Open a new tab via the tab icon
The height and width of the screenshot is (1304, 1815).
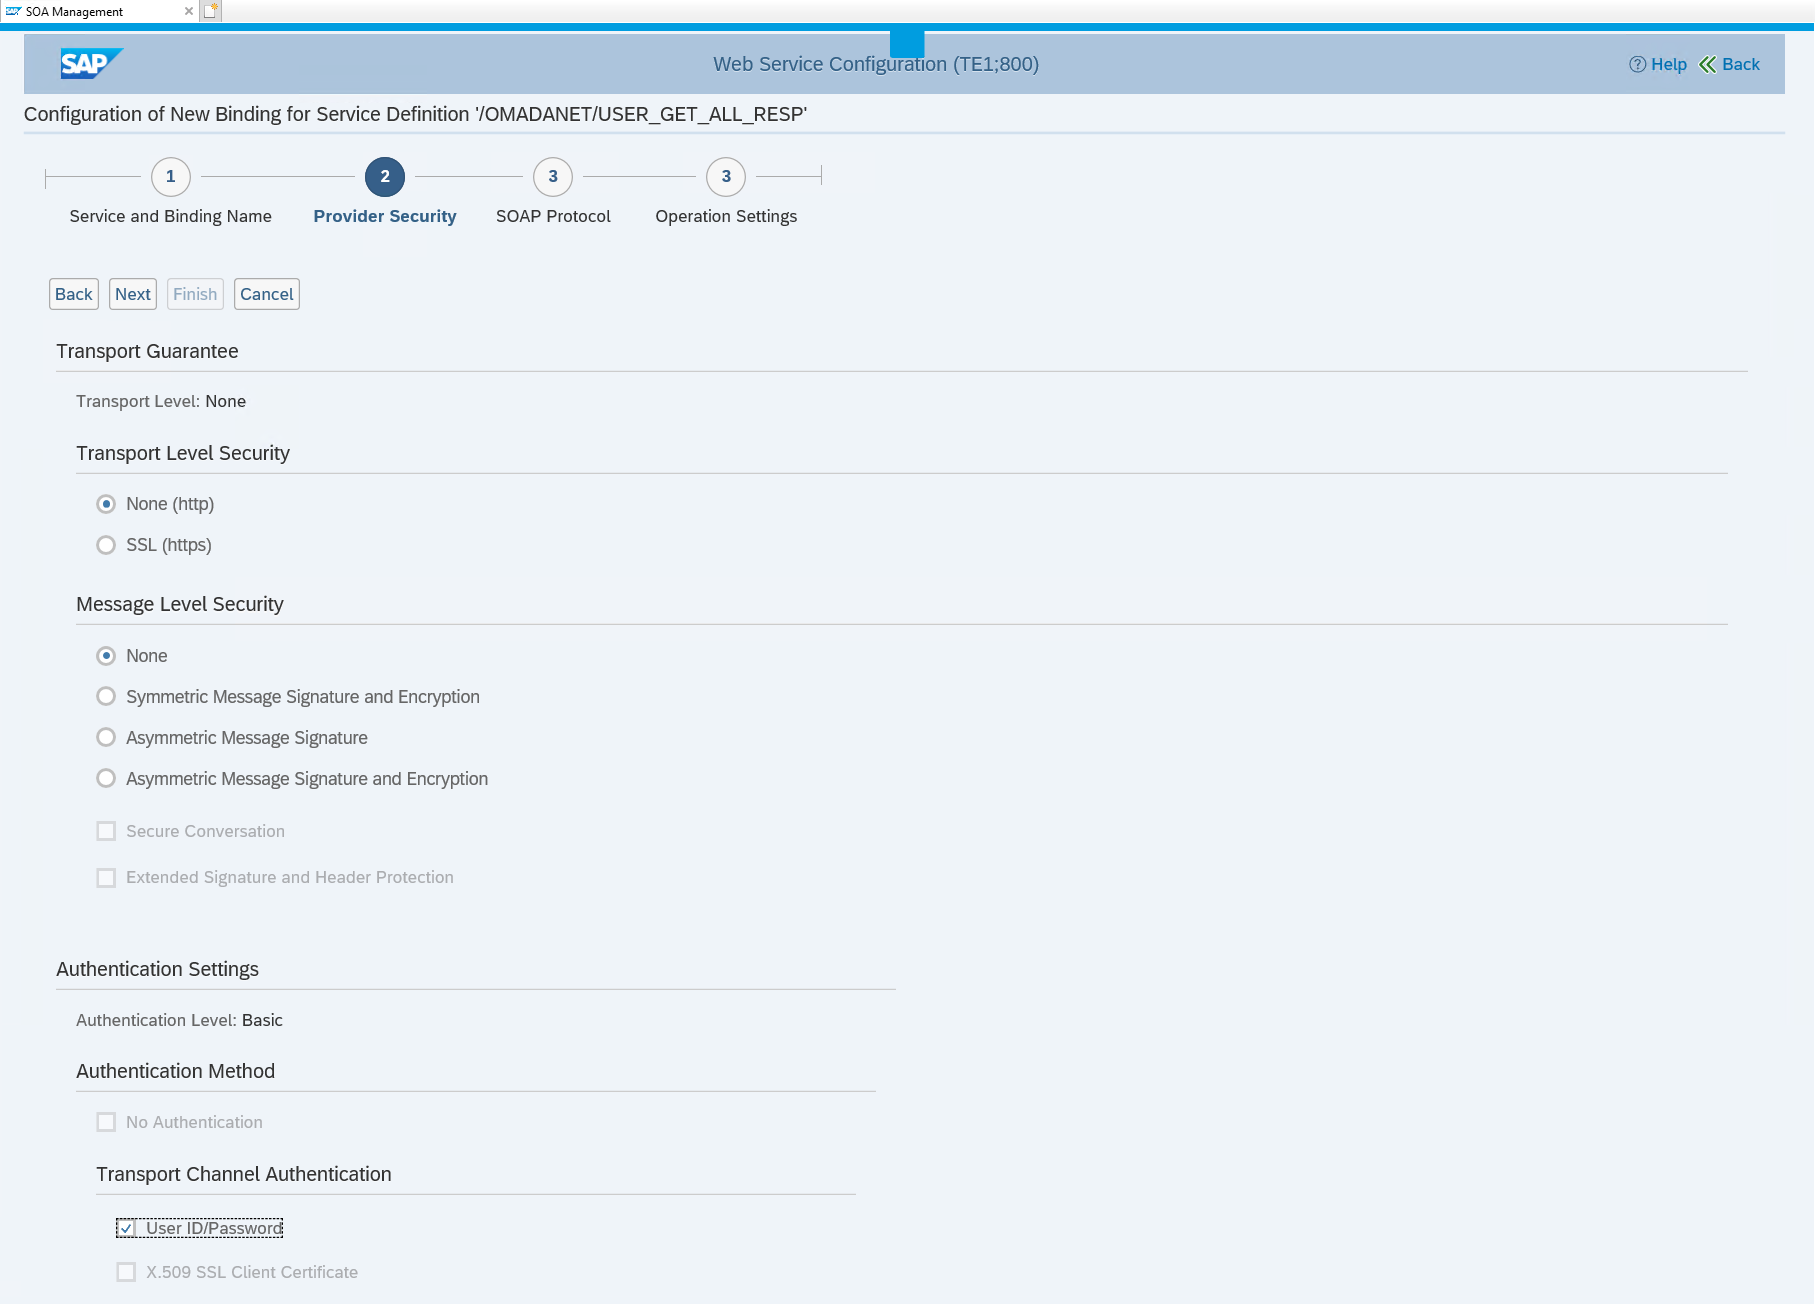click(211, 11)
